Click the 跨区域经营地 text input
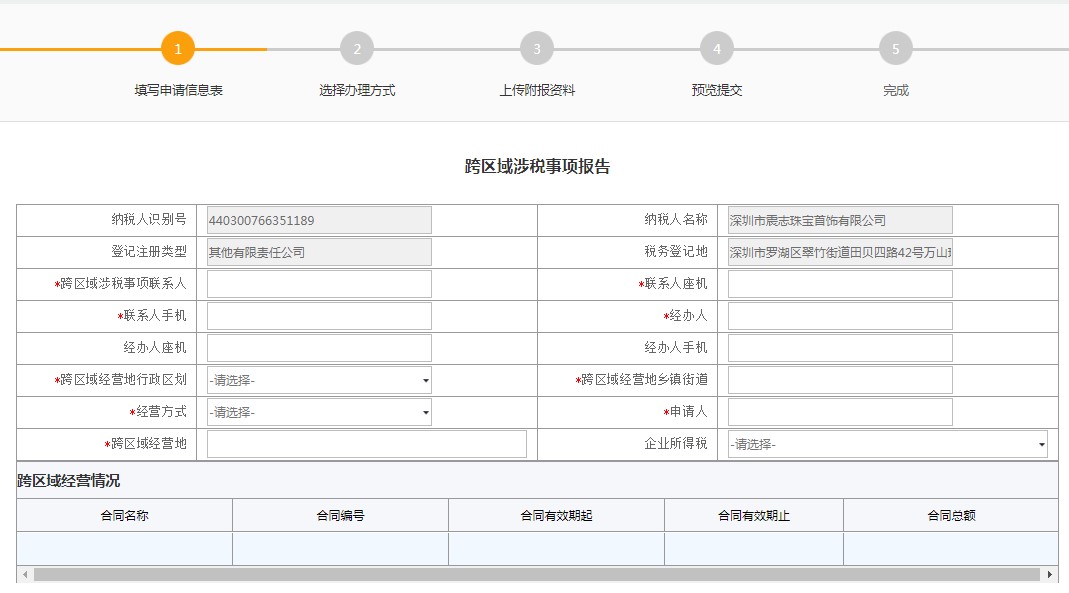 point(366,444)
